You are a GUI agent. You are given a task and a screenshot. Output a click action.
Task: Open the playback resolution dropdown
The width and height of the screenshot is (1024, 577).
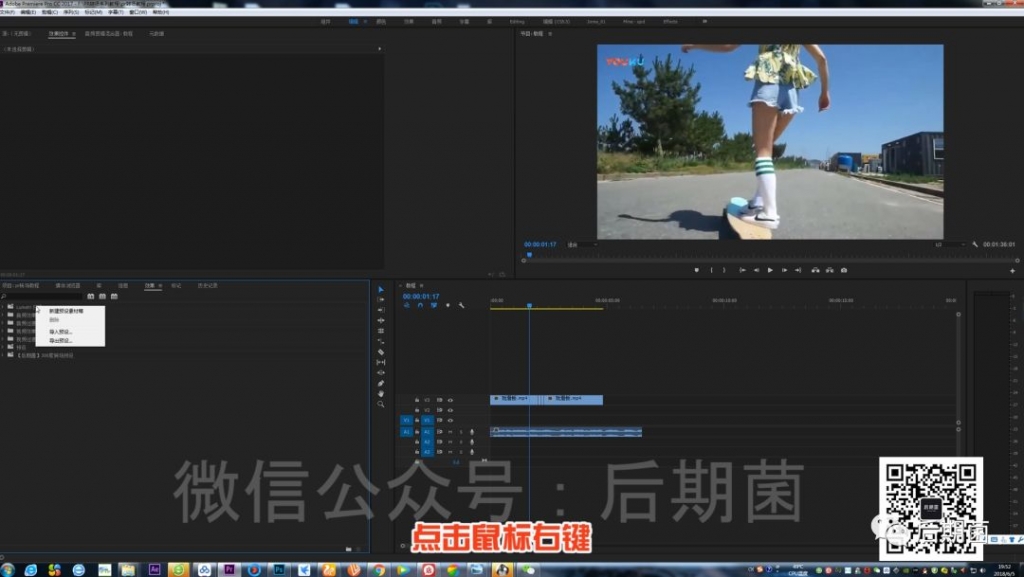(950, 245)
